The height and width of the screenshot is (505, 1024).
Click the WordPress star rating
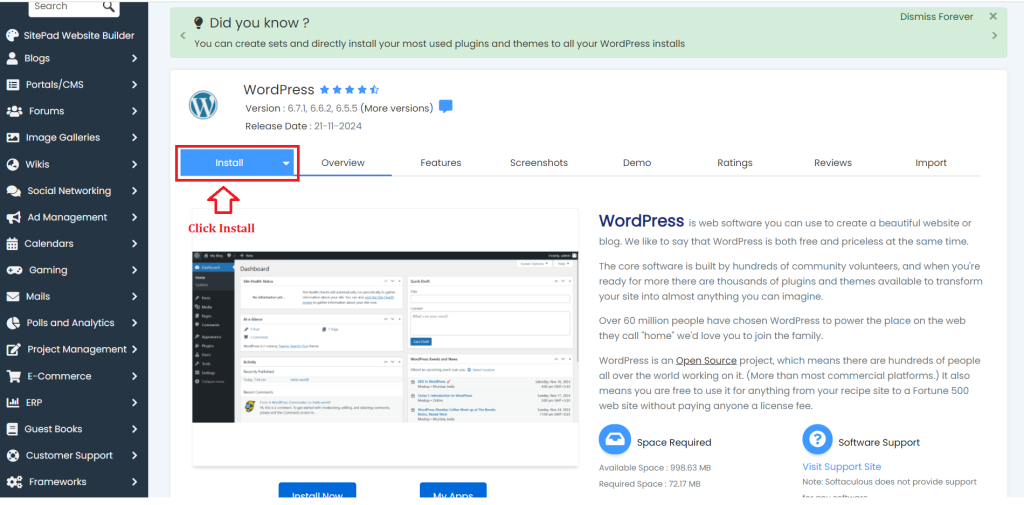(349, 90)
